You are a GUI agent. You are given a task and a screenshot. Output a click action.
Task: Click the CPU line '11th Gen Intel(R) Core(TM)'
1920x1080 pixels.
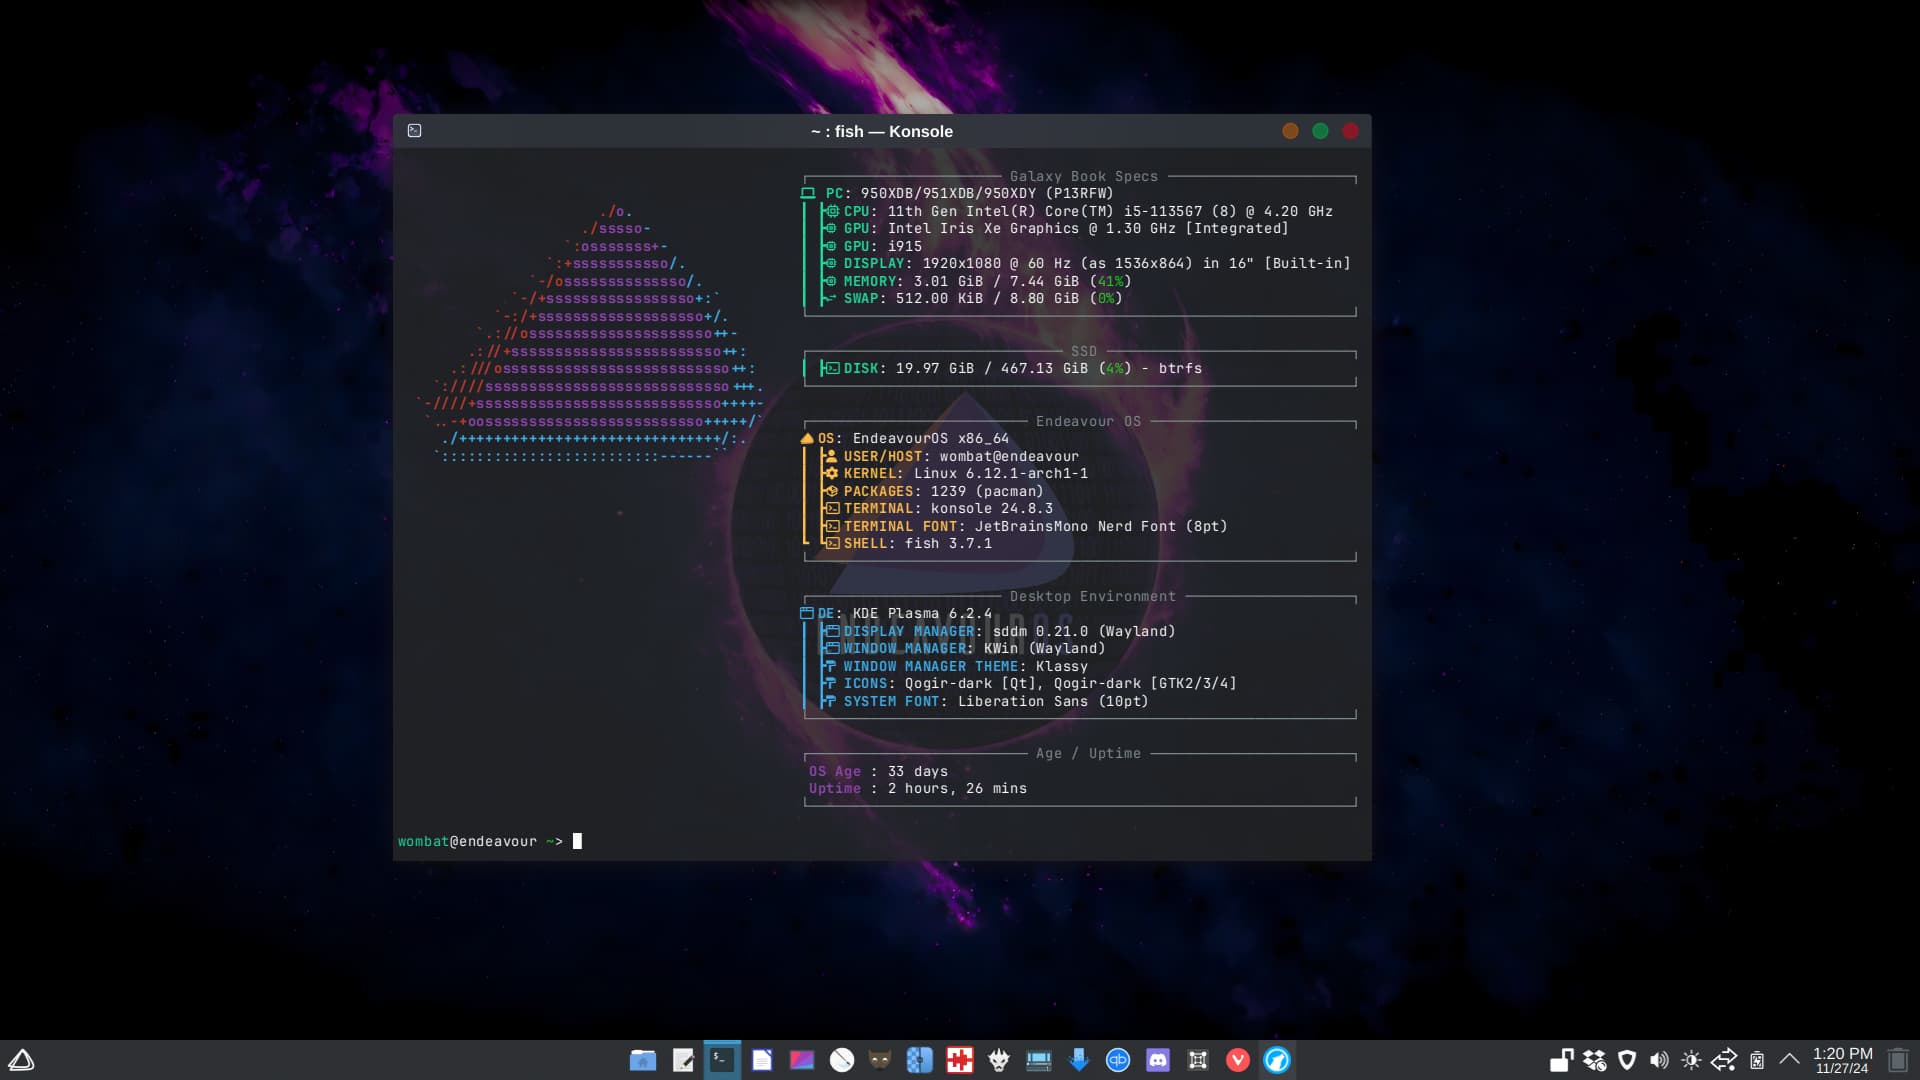pos(1078,211)
